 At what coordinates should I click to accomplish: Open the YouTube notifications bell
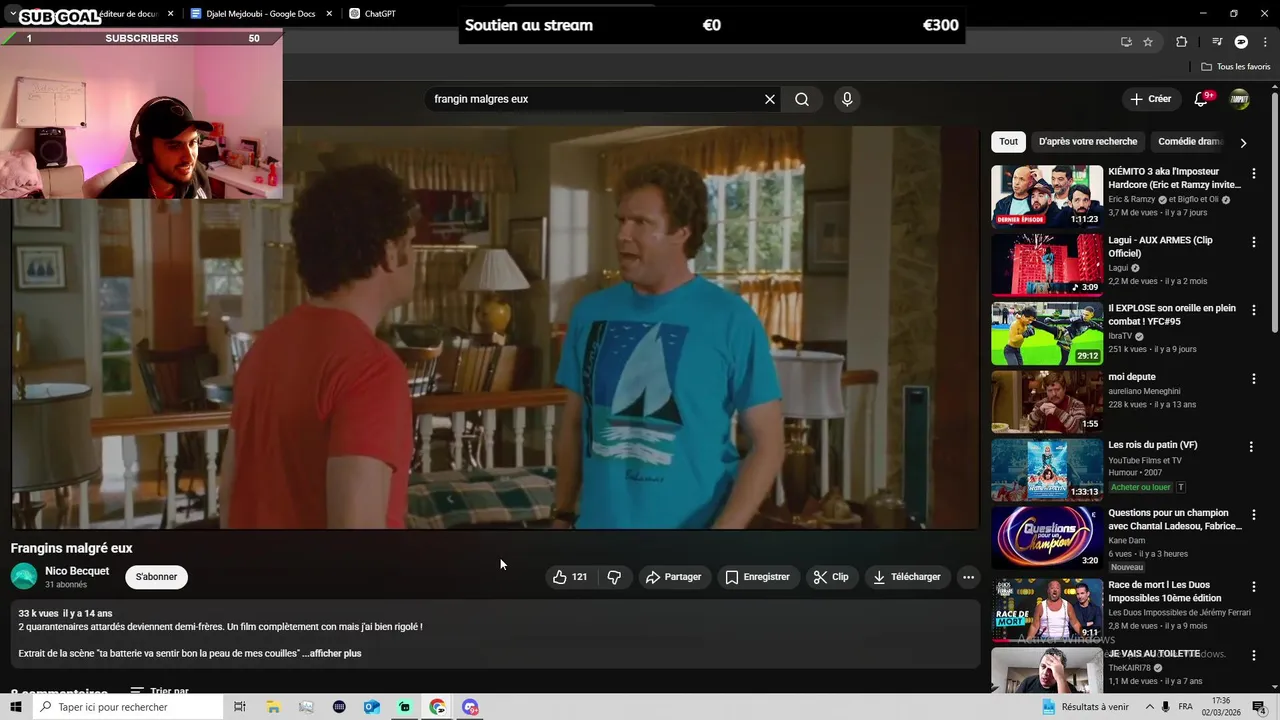pyautogui.click(x=1202, y=99)
